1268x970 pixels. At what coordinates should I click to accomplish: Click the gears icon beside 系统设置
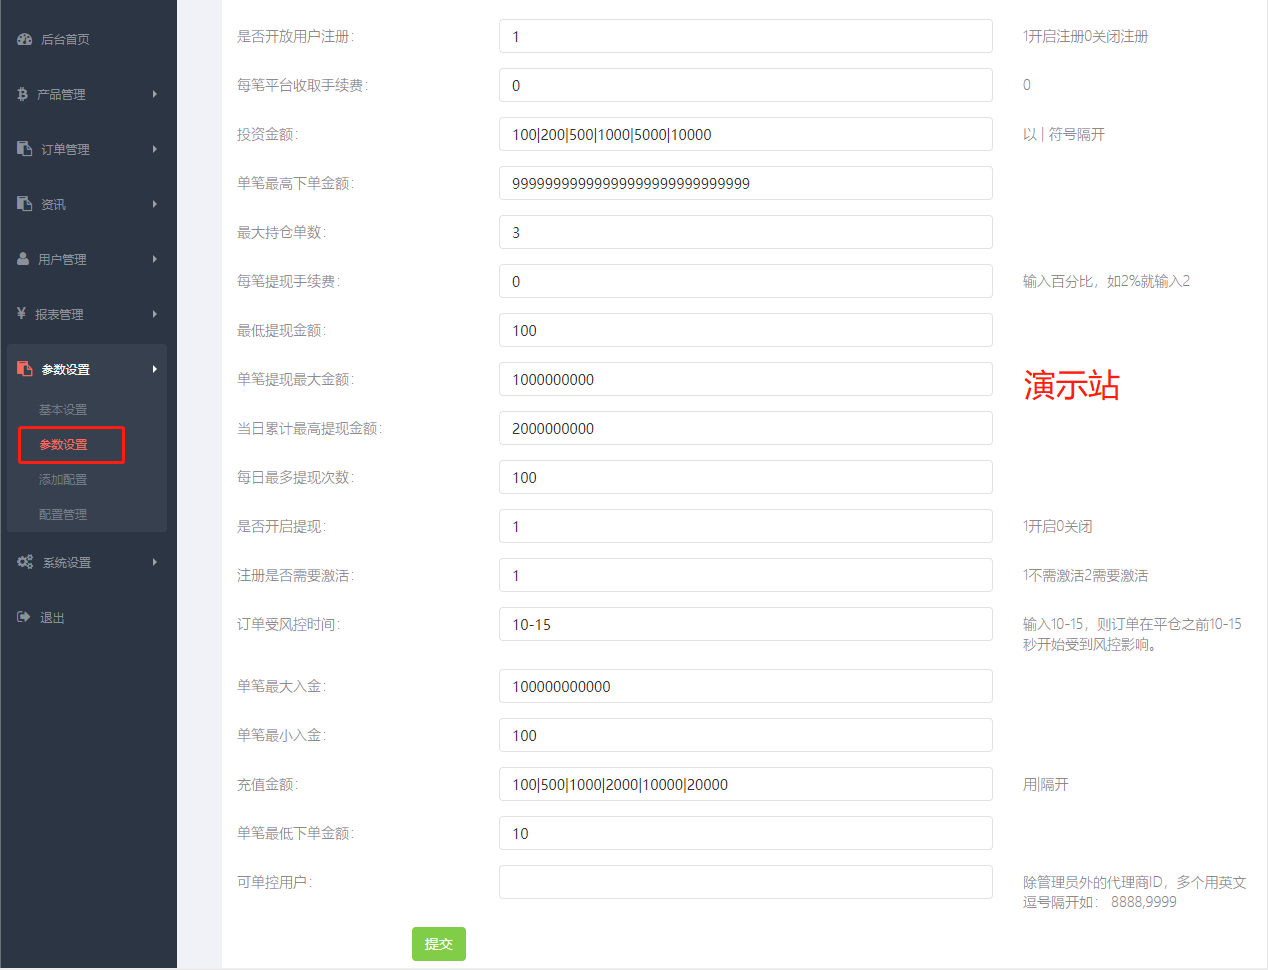[25, 562]
